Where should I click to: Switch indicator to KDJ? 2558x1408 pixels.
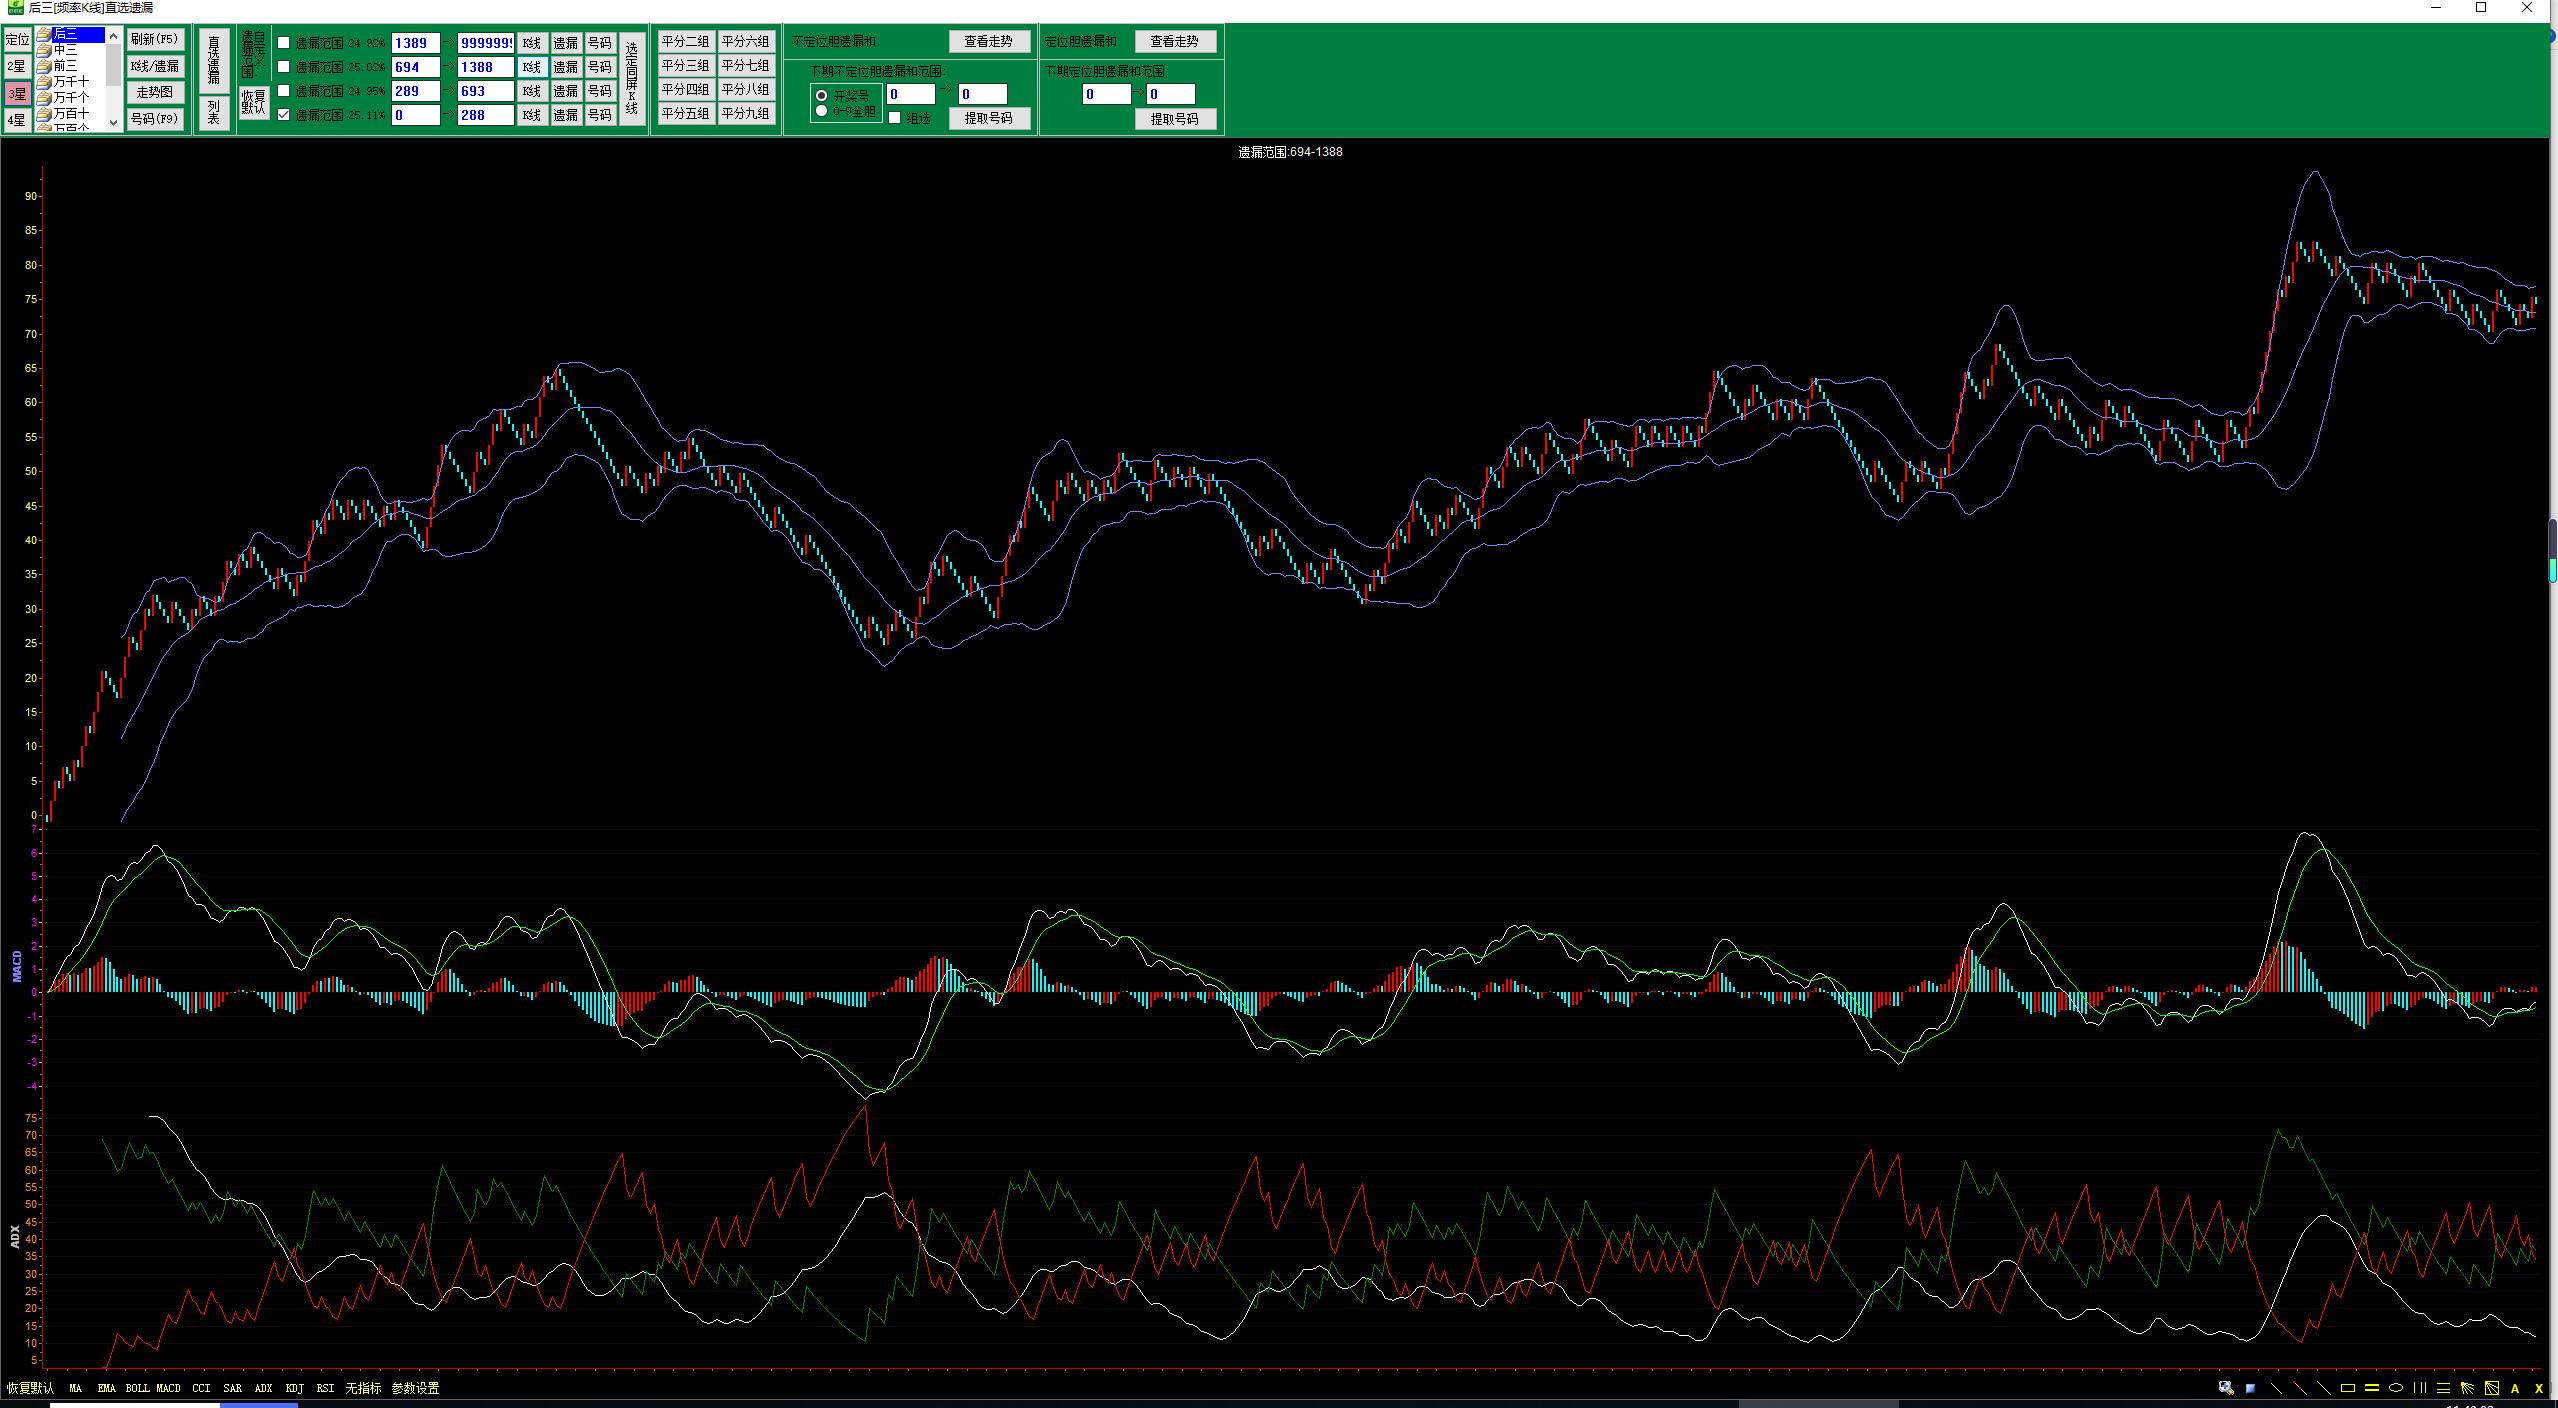pos(294,1388)
